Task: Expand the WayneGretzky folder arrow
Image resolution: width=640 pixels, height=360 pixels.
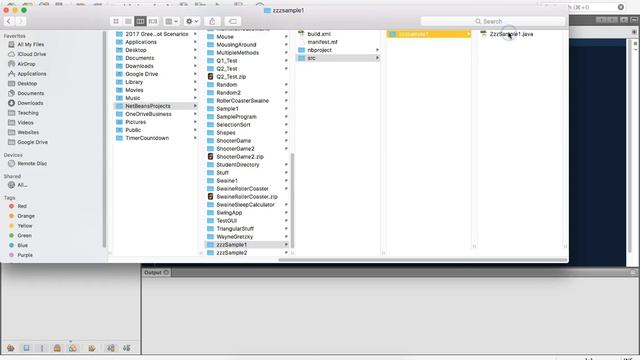Action: click(x=286, y=237)
